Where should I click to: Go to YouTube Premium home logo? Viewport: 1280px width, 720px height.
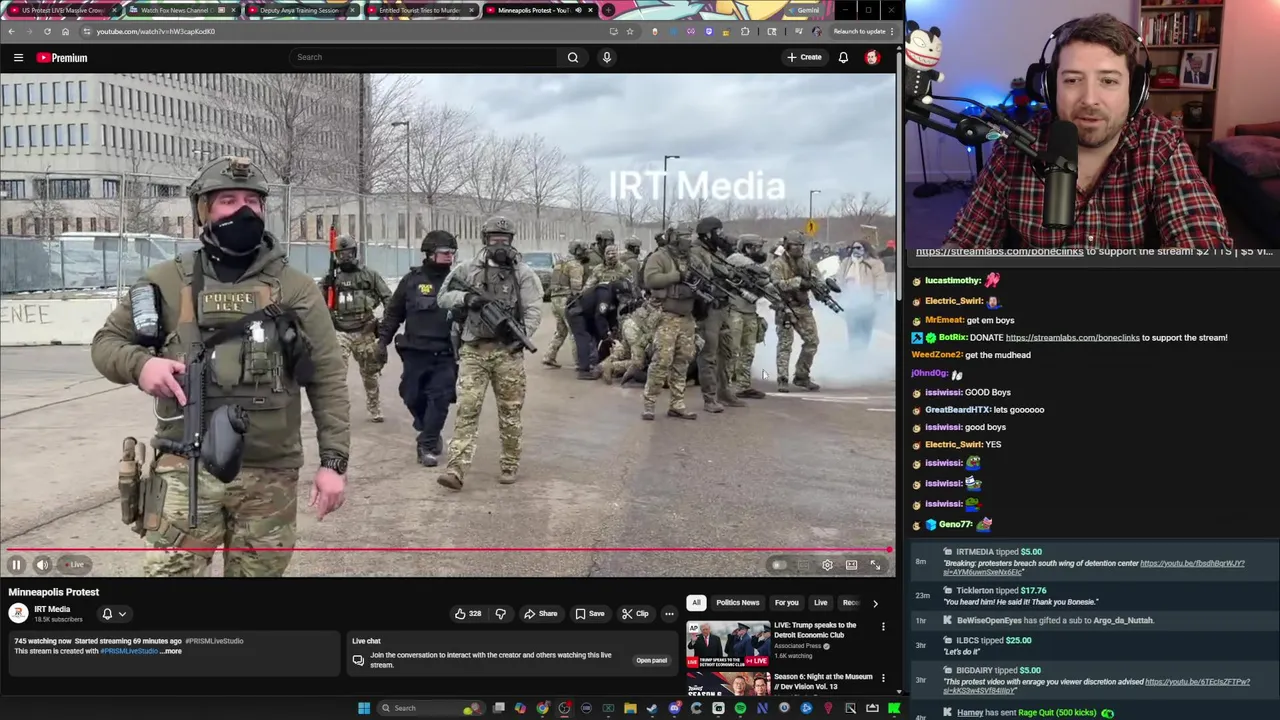click(62, 58)
